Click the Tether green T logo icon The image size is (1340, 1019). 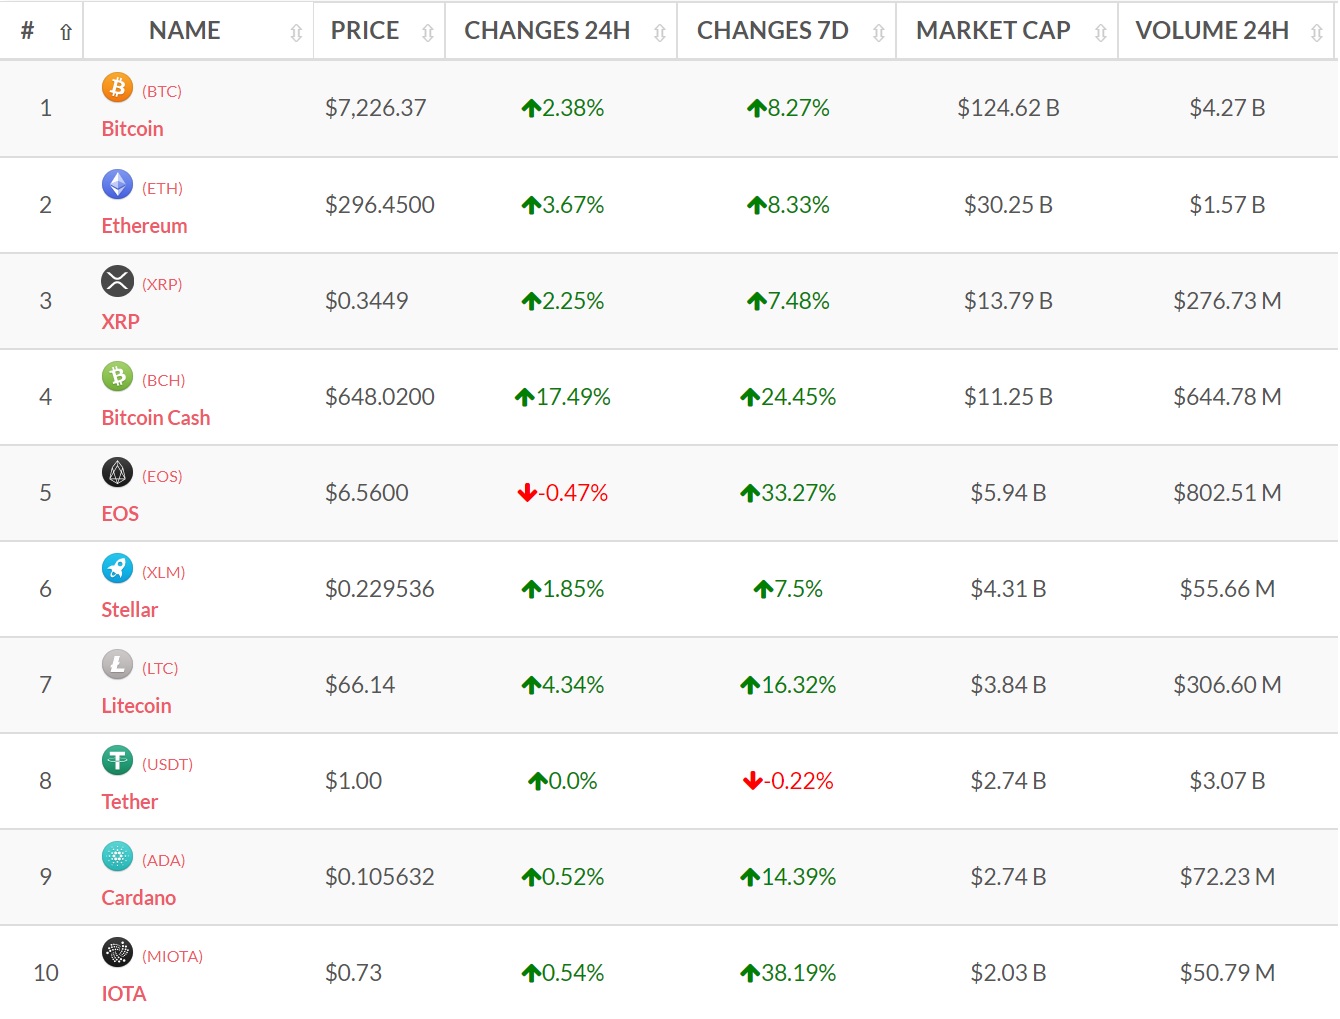coord(117,760)
